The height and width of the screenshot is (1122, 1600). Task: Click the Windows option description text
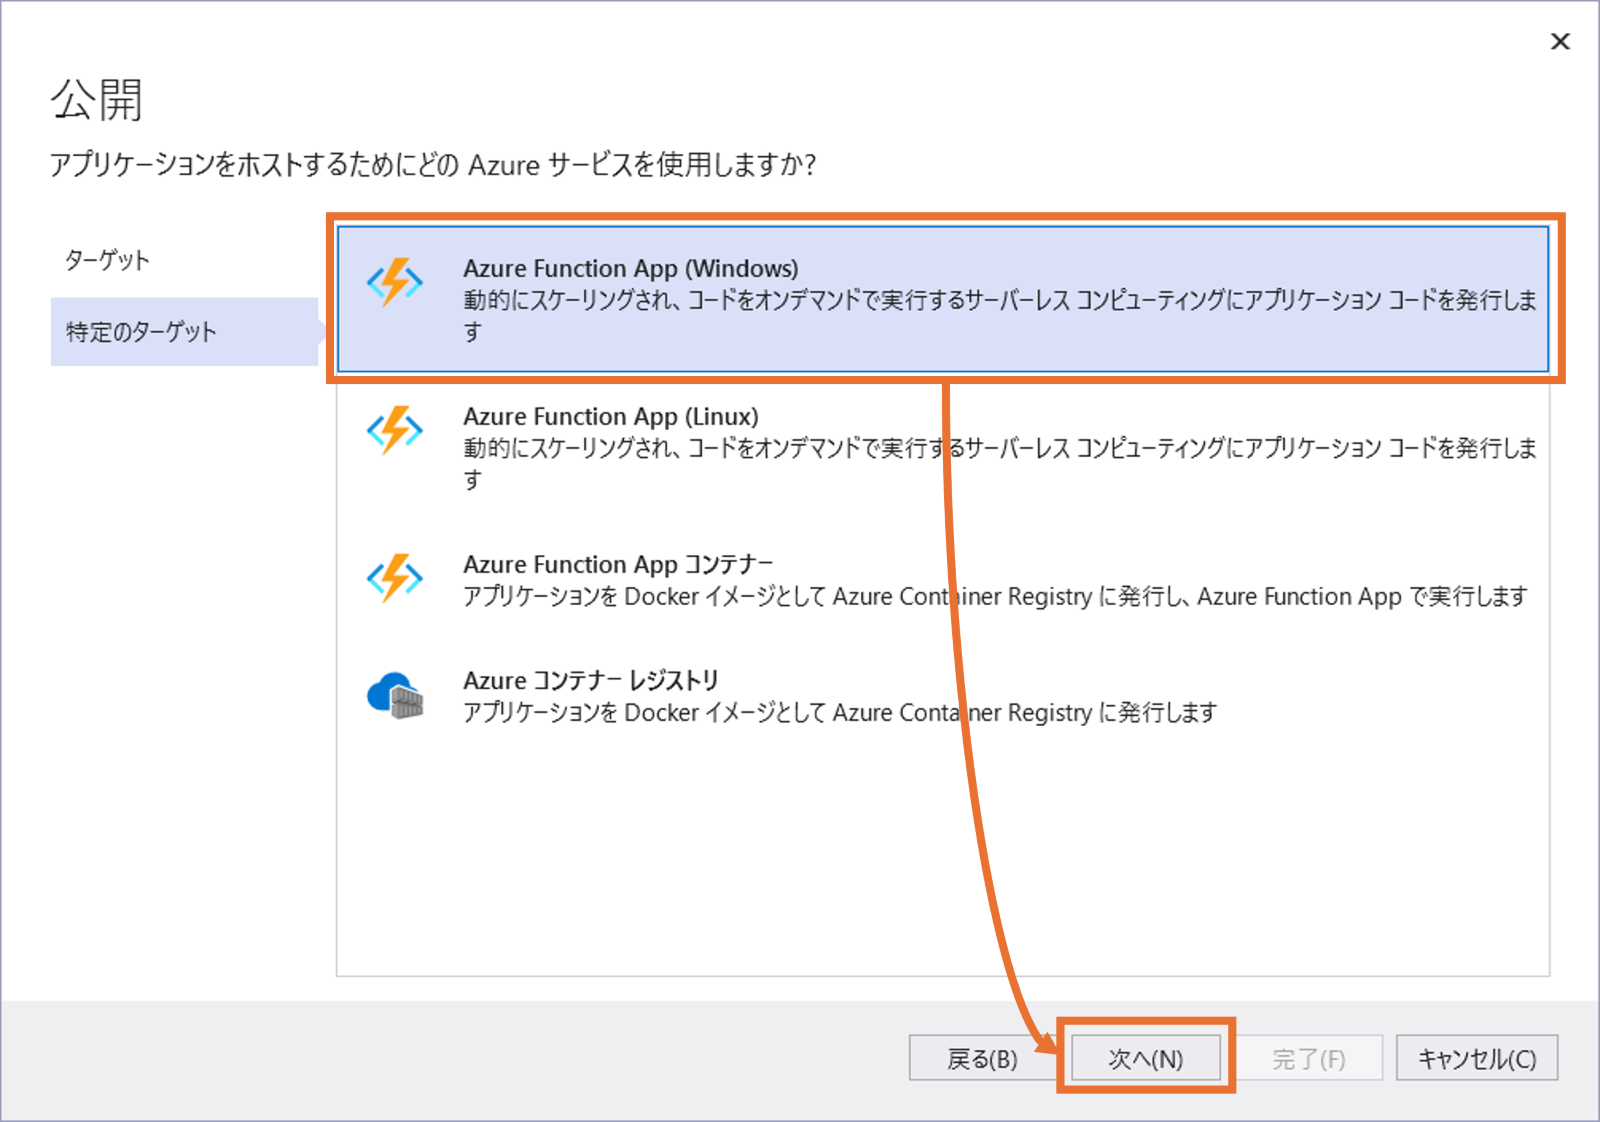[1000, 316]
